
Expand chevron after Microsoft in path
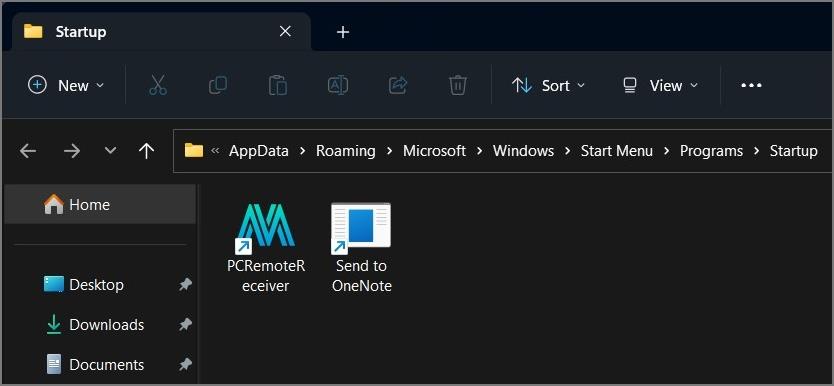(x=479, y=151)
